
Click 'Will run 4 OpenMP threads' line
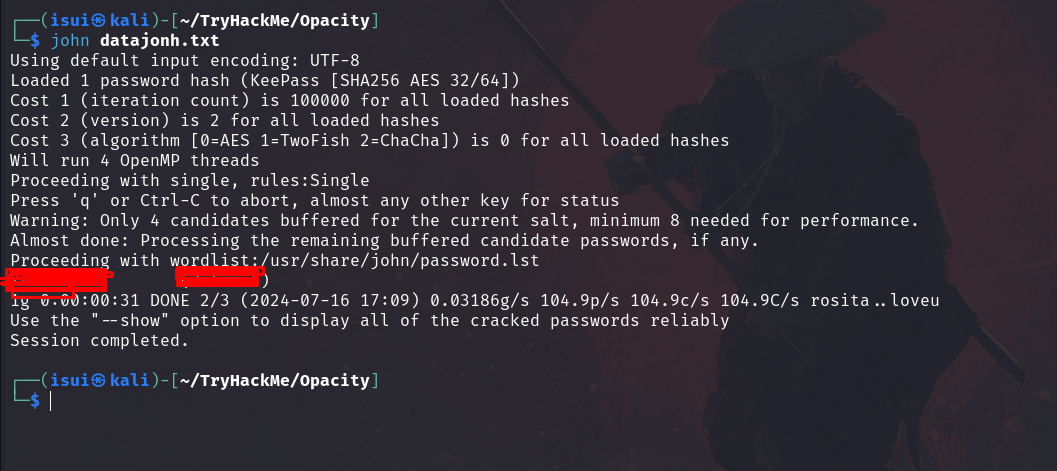pos(134,160)
